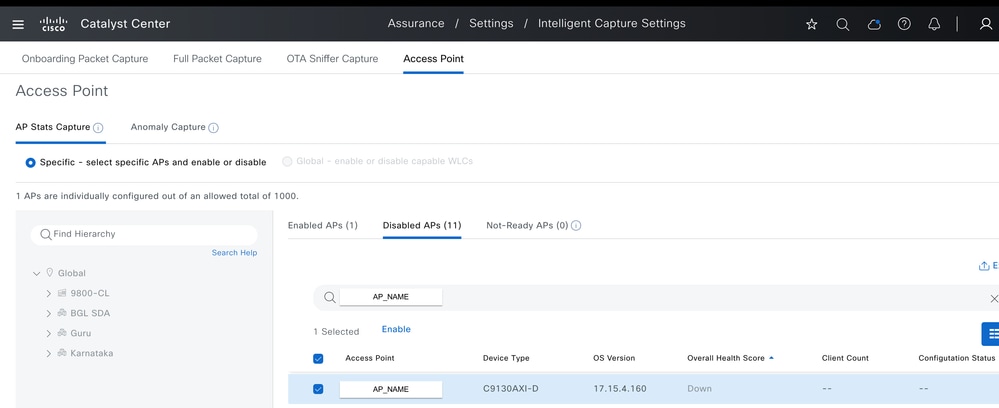Image resolution: width=999 pixels, height=408 pixels.
Task: Open the AP Stats Capture sub-tab
Action: (x=53, y=127)
